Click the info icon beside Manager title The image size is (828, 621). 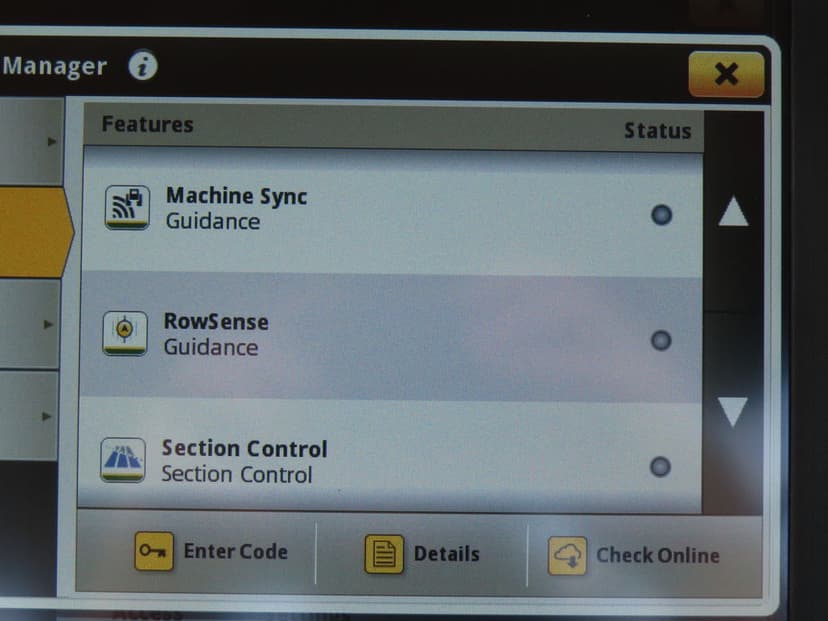click(143, 67)
